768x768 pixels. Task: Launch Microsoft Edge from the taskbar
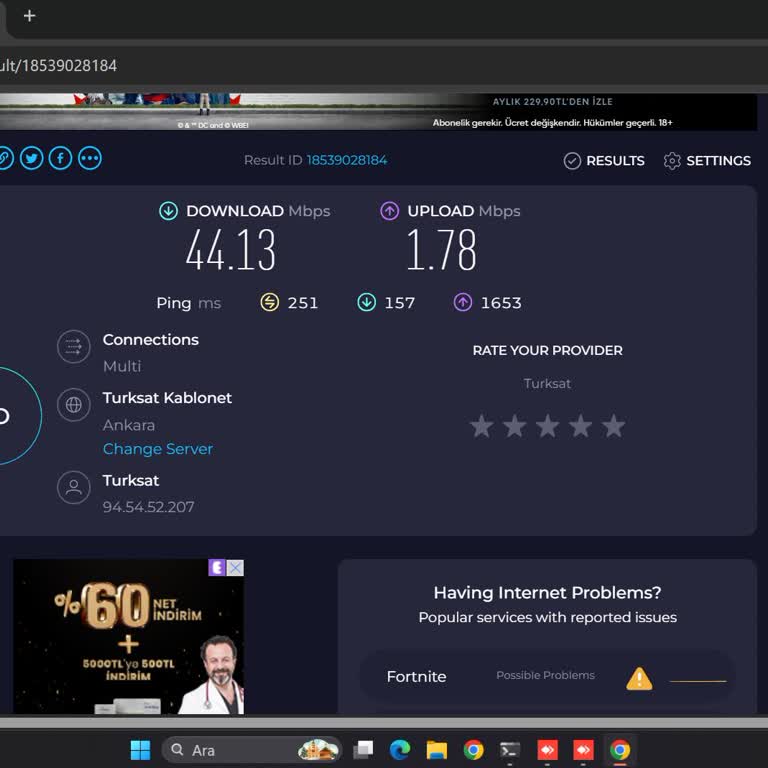click(x=400, y=750)
